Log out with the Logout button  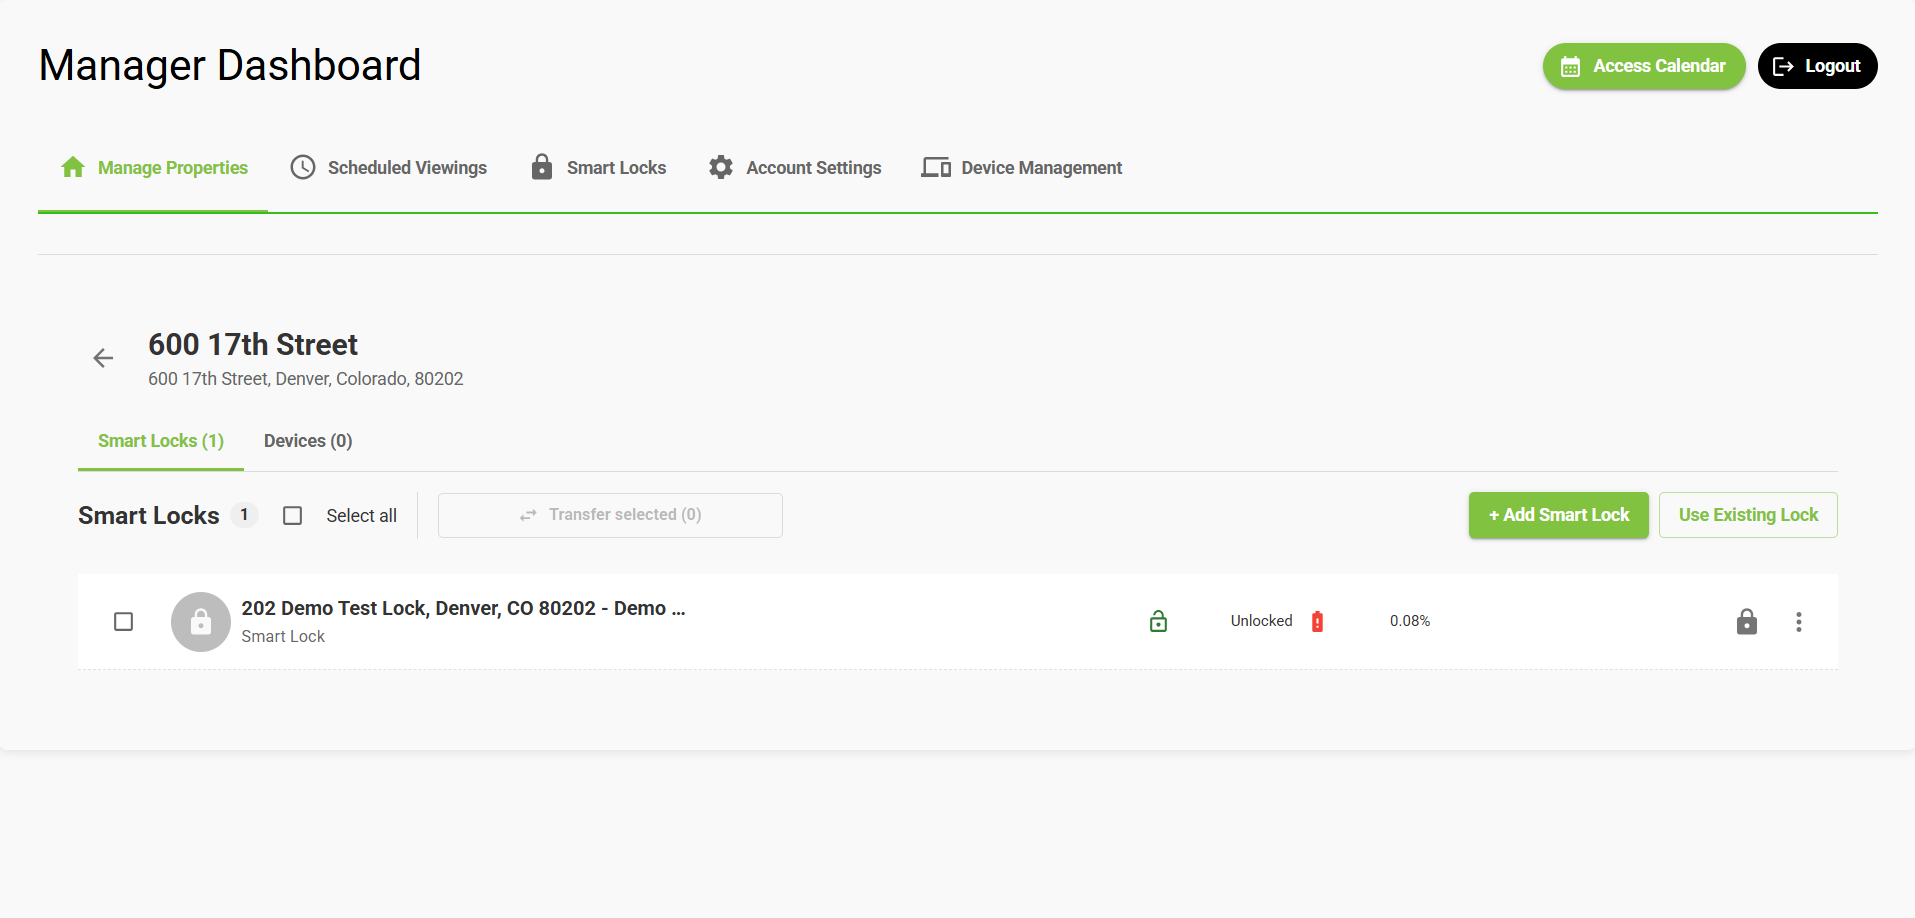coord(1817,66)
